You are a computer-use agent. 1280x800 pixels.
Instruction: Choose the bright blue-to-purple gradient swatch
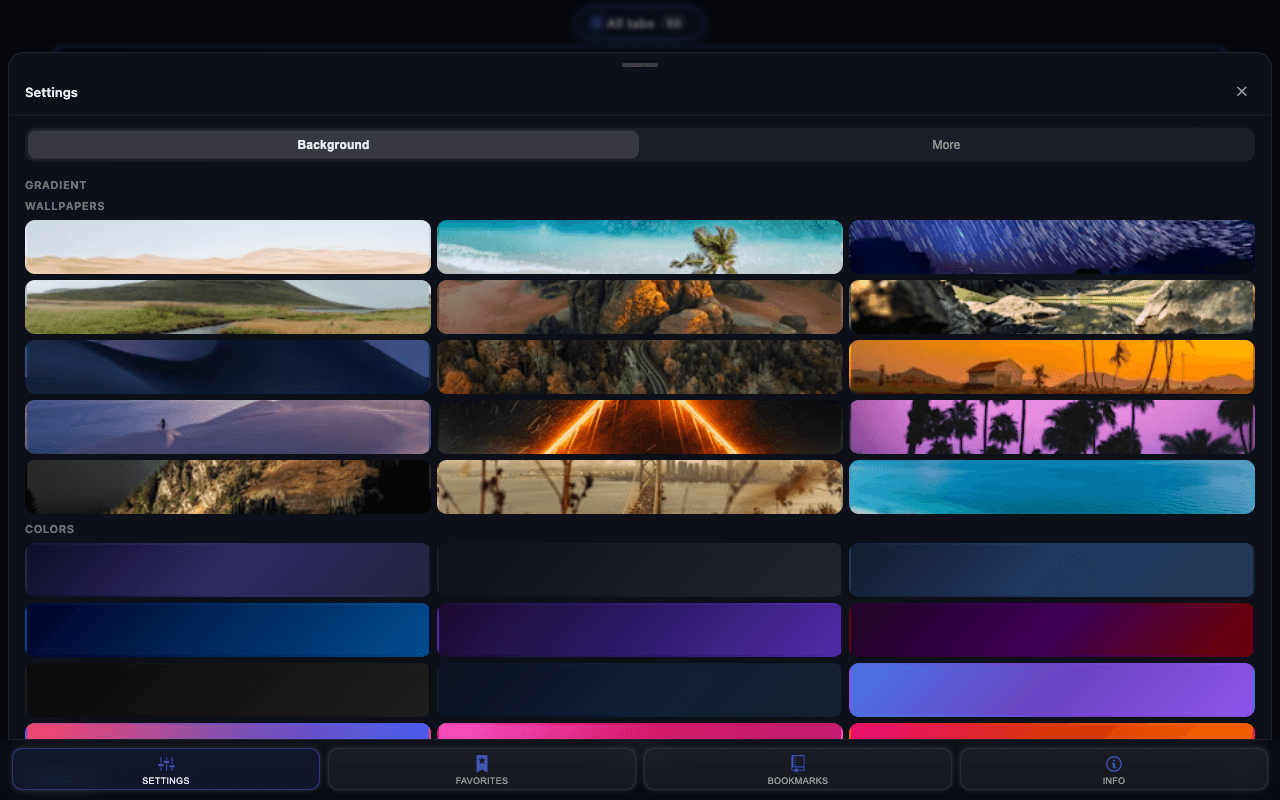click(x=1052, y=690)
